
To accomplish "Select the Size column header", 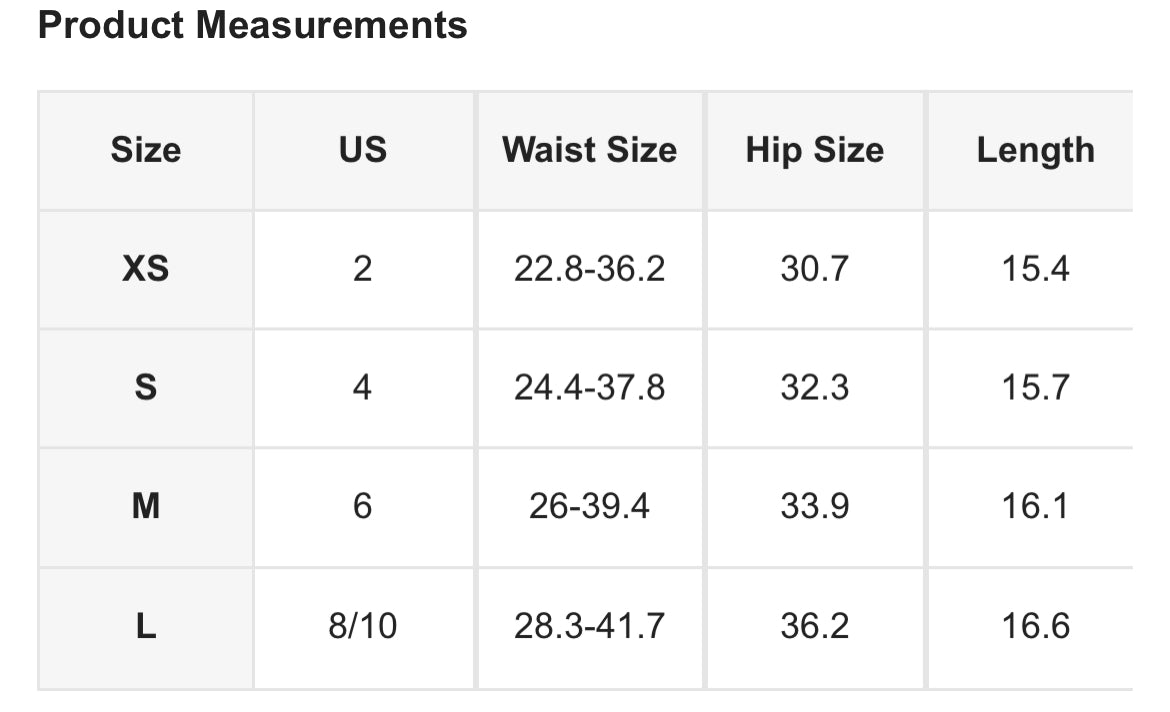I will (146, 150).
